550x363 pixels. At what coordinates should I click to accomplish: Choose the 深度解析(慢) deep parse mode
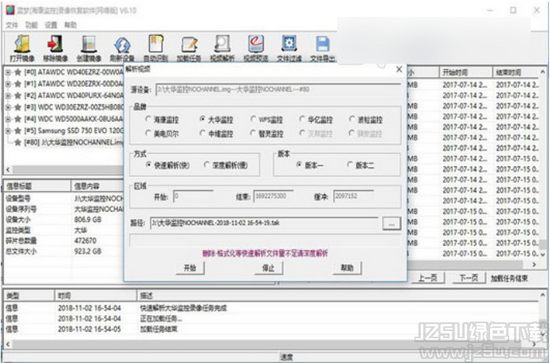pos(207,164)
